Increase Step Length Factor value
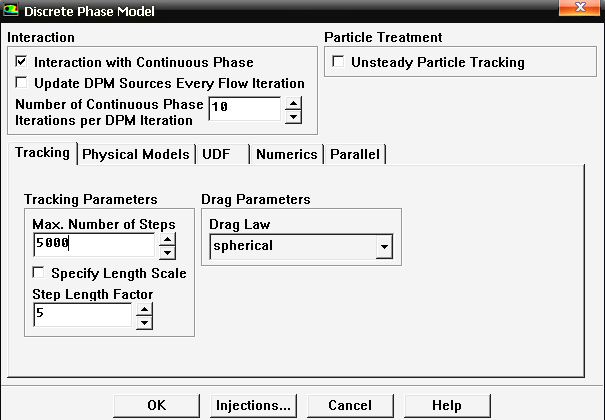Image resolution: width=605 pixels, height=420 pixels. point(144,310)
